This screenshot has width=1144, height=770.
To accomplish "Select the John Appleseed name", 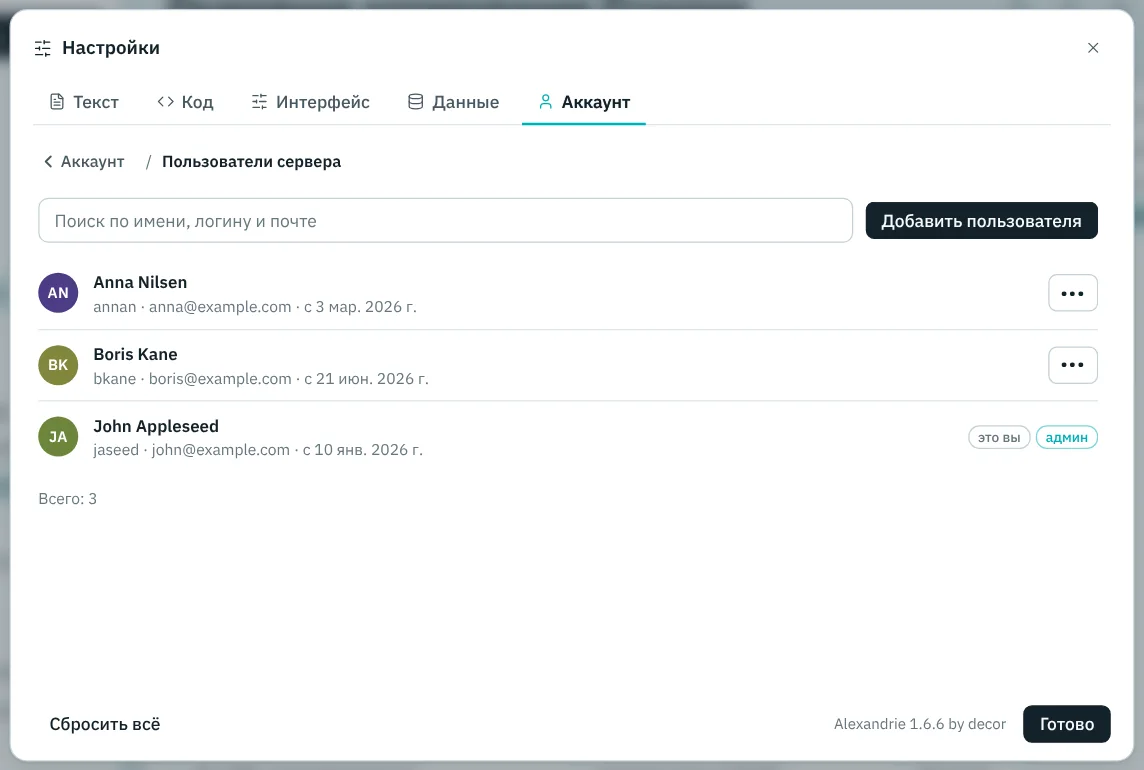I will (156, 426).
